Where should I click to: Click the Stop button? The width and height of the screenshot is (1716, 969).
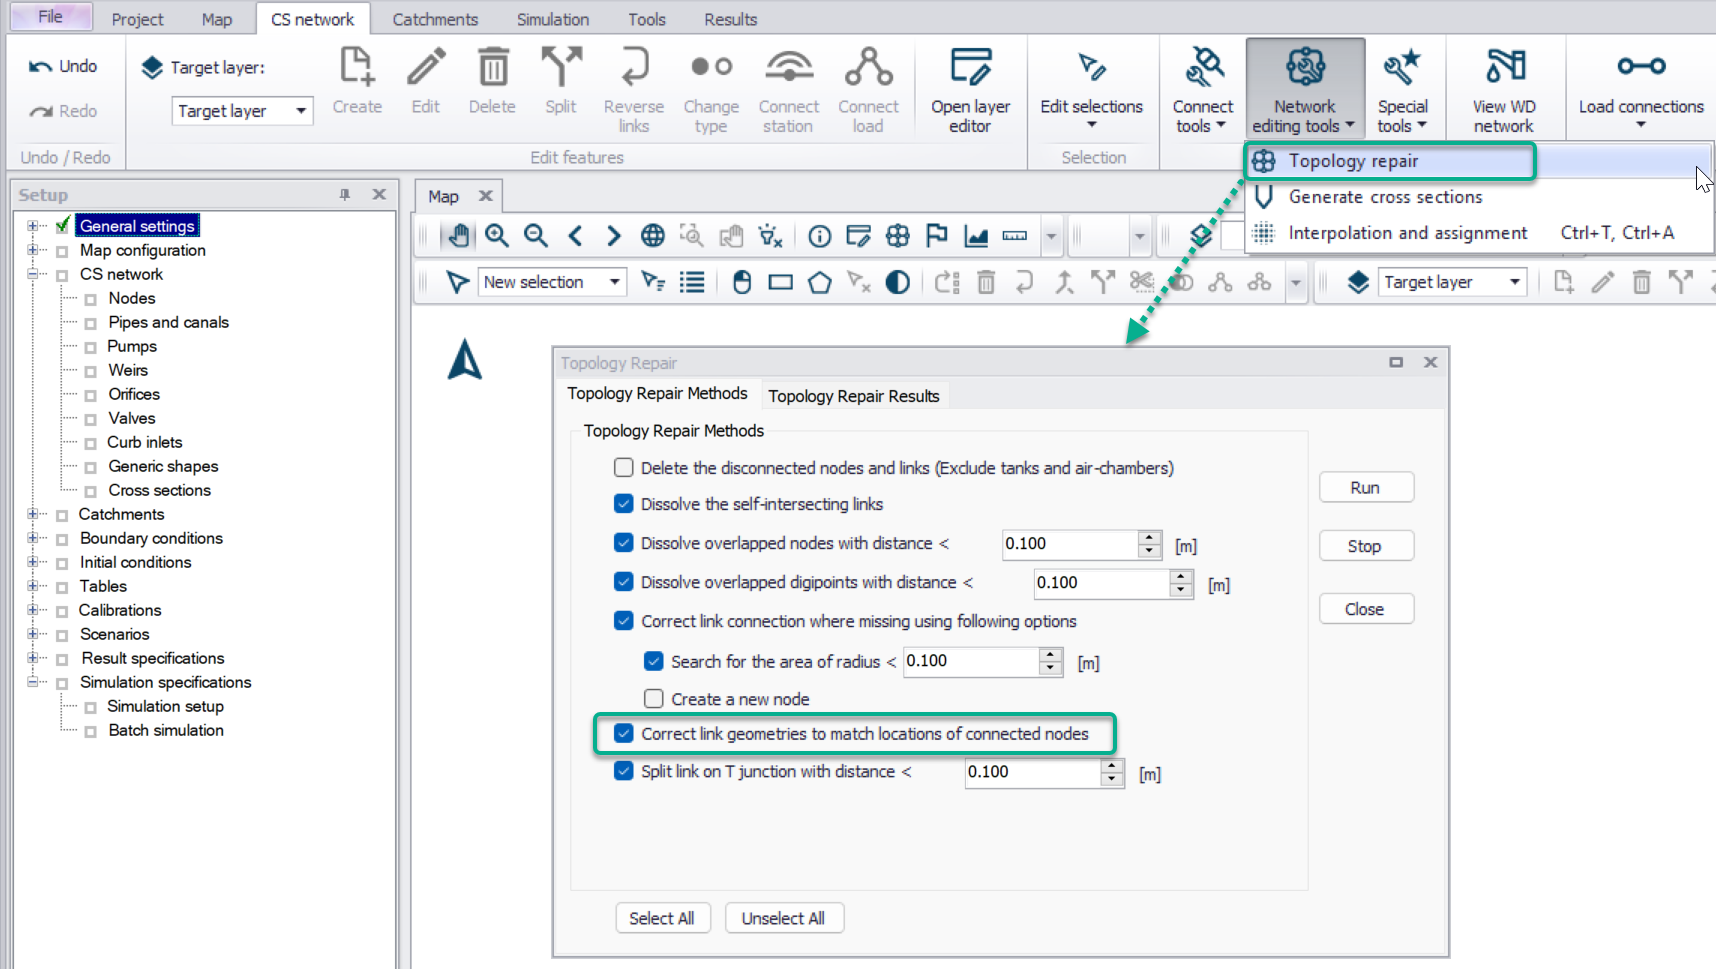1366,546
